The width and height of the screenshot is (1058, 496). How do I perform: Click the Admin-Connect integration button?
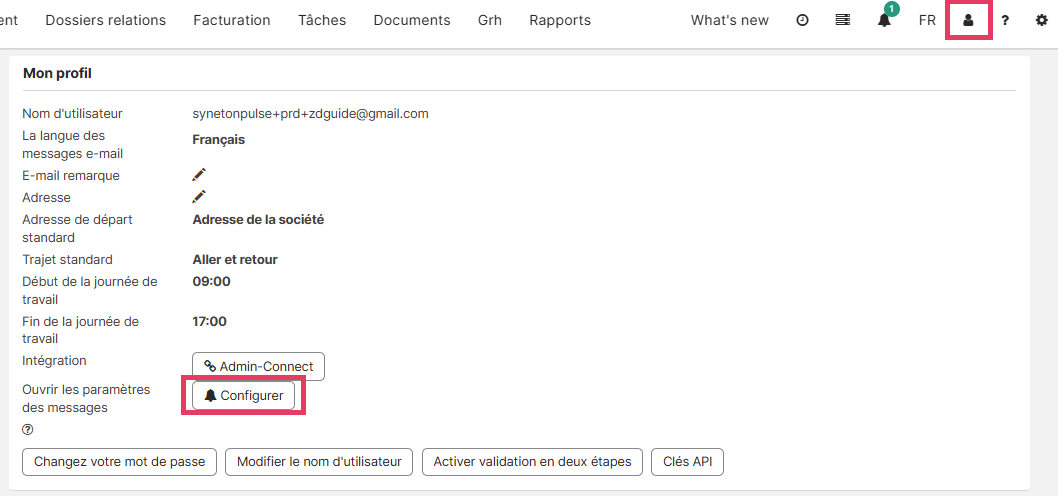(258, 366)
